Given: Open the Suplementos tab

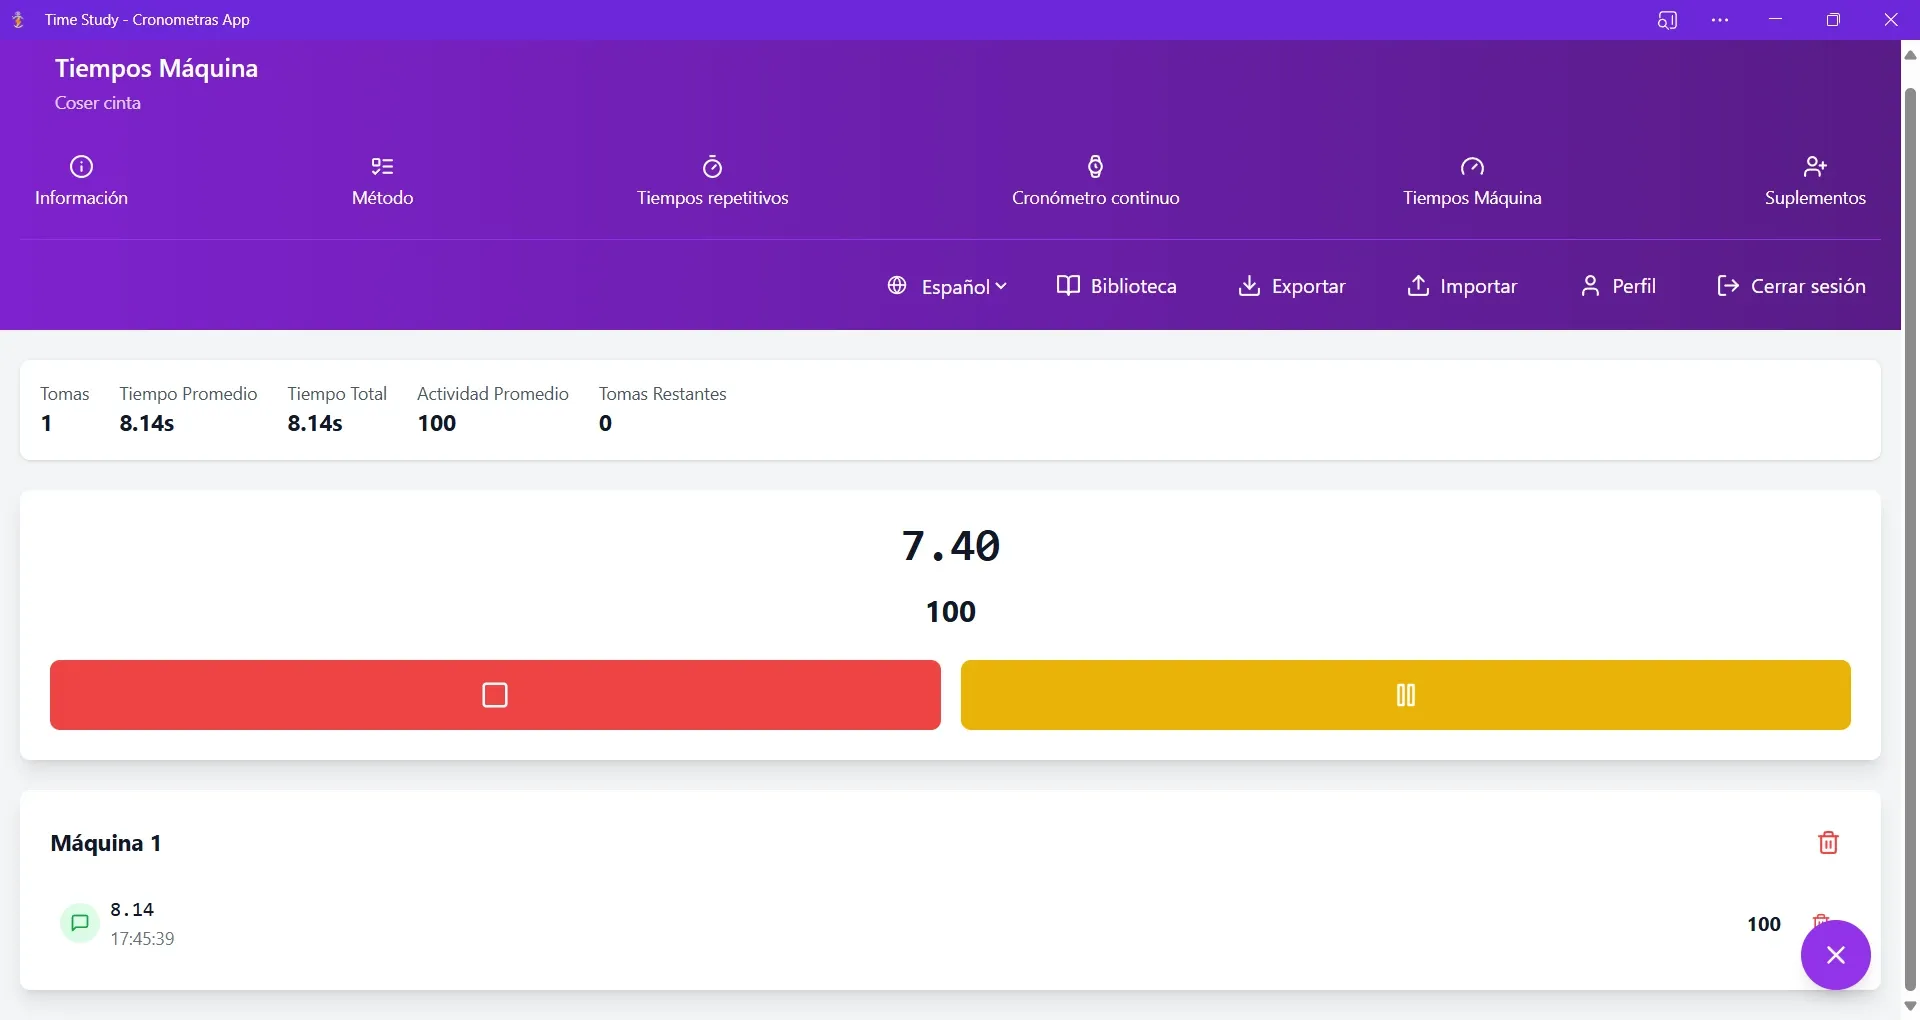Looking at the screenshot, I should point(1815,181).
